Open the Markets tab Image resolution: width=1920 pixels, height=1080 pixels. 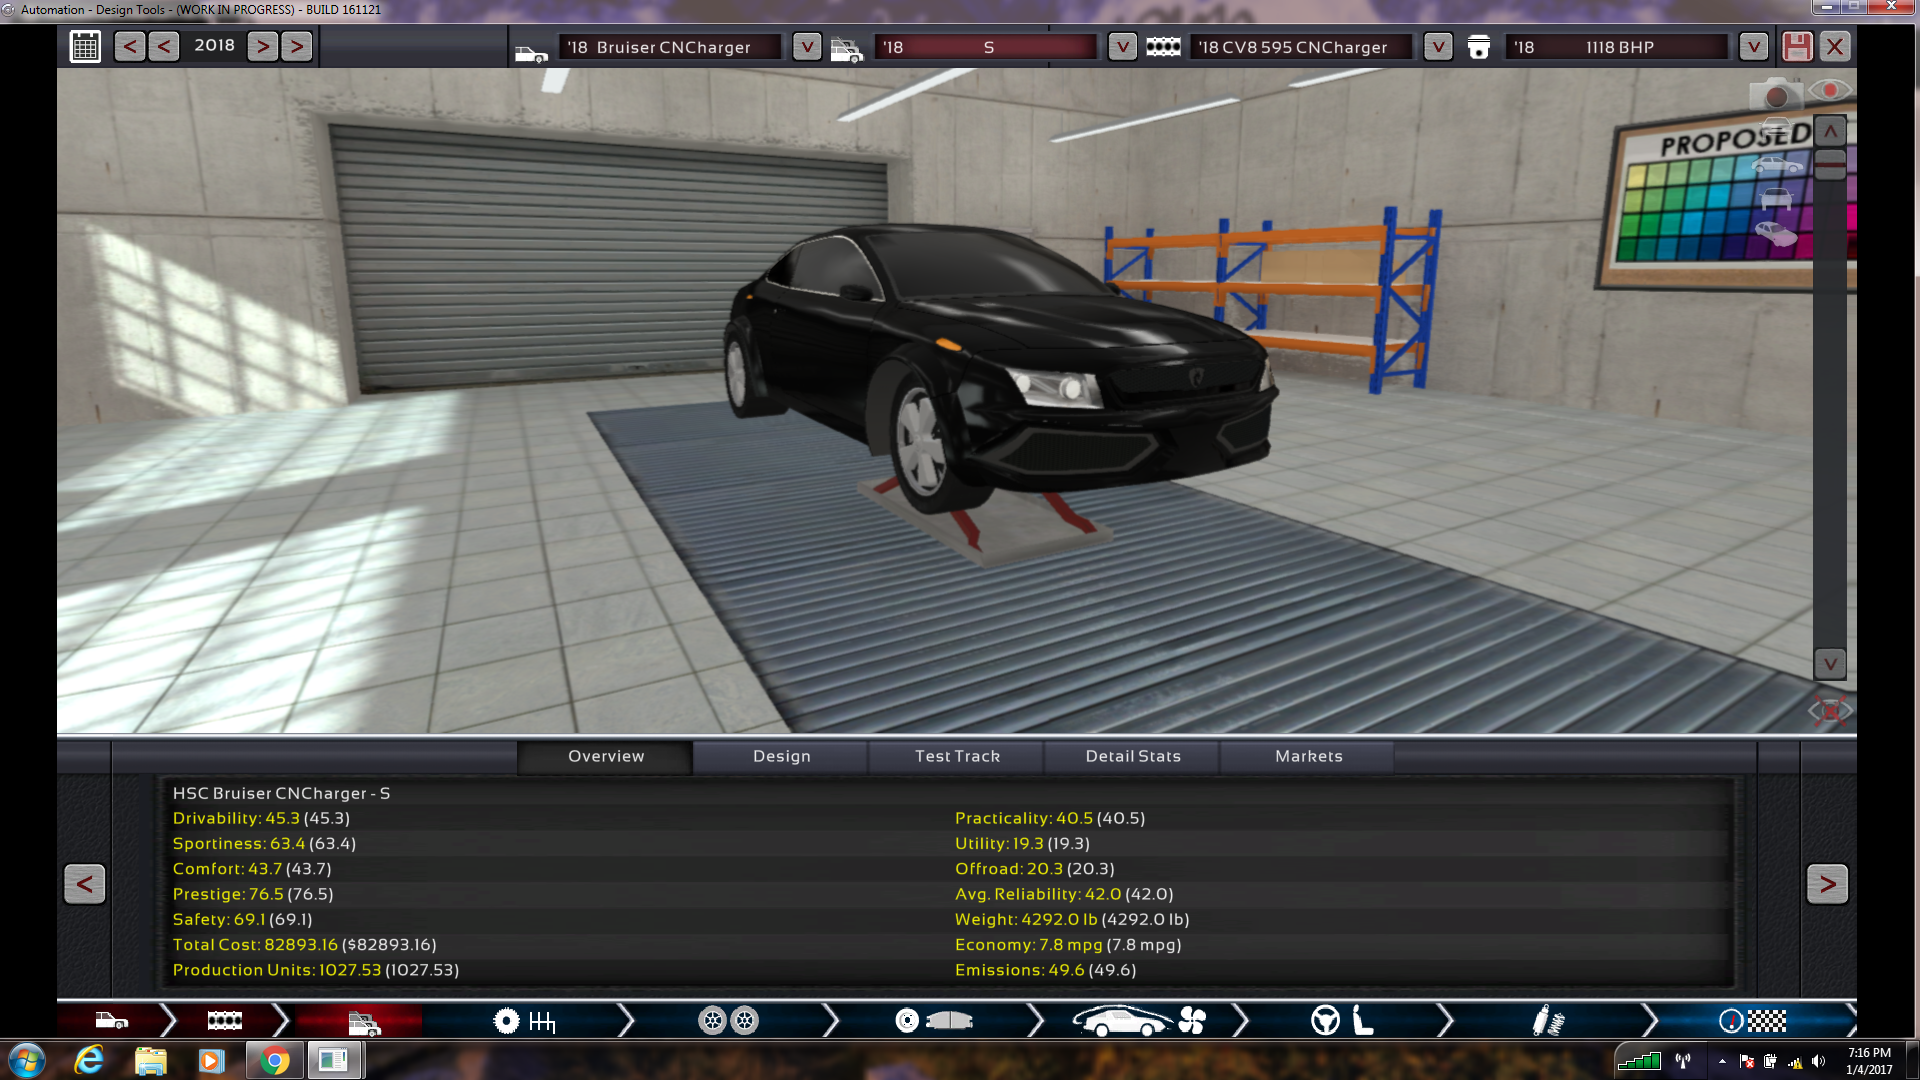[x=1308, y=757]
